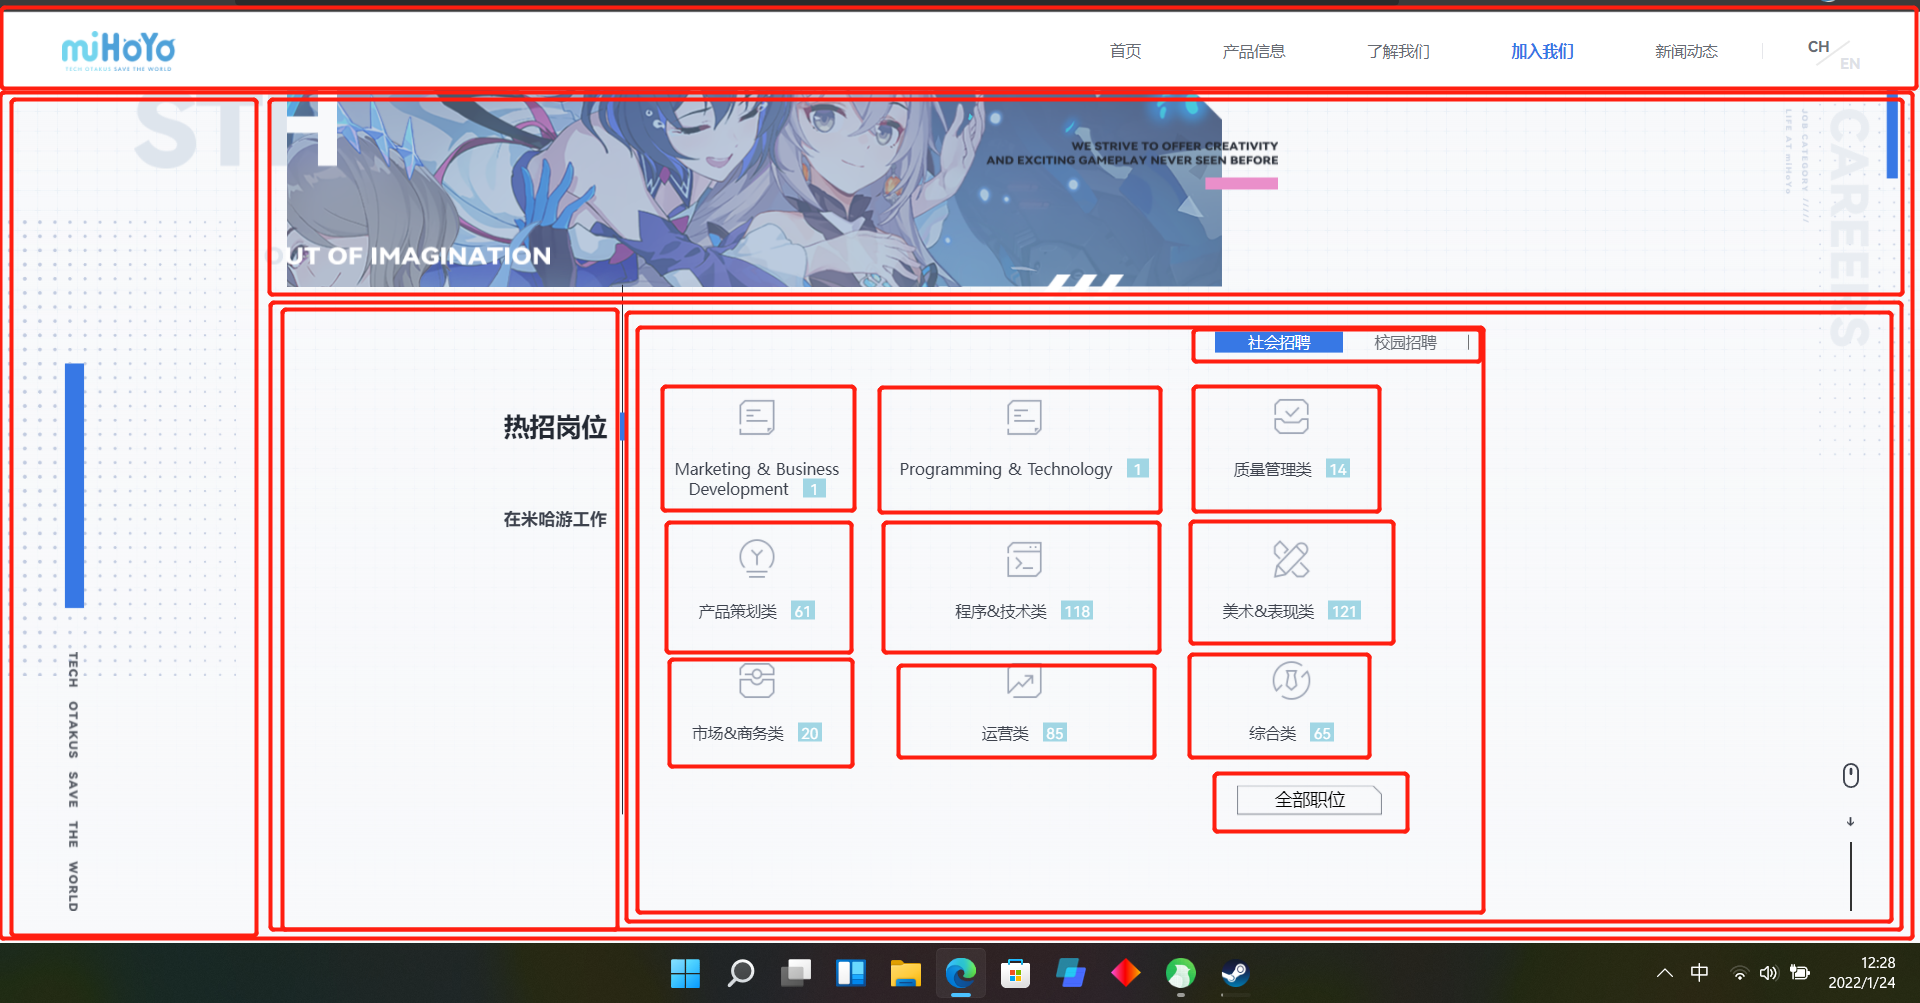Open Steam from the taskbar

(x=1235, y=973)
